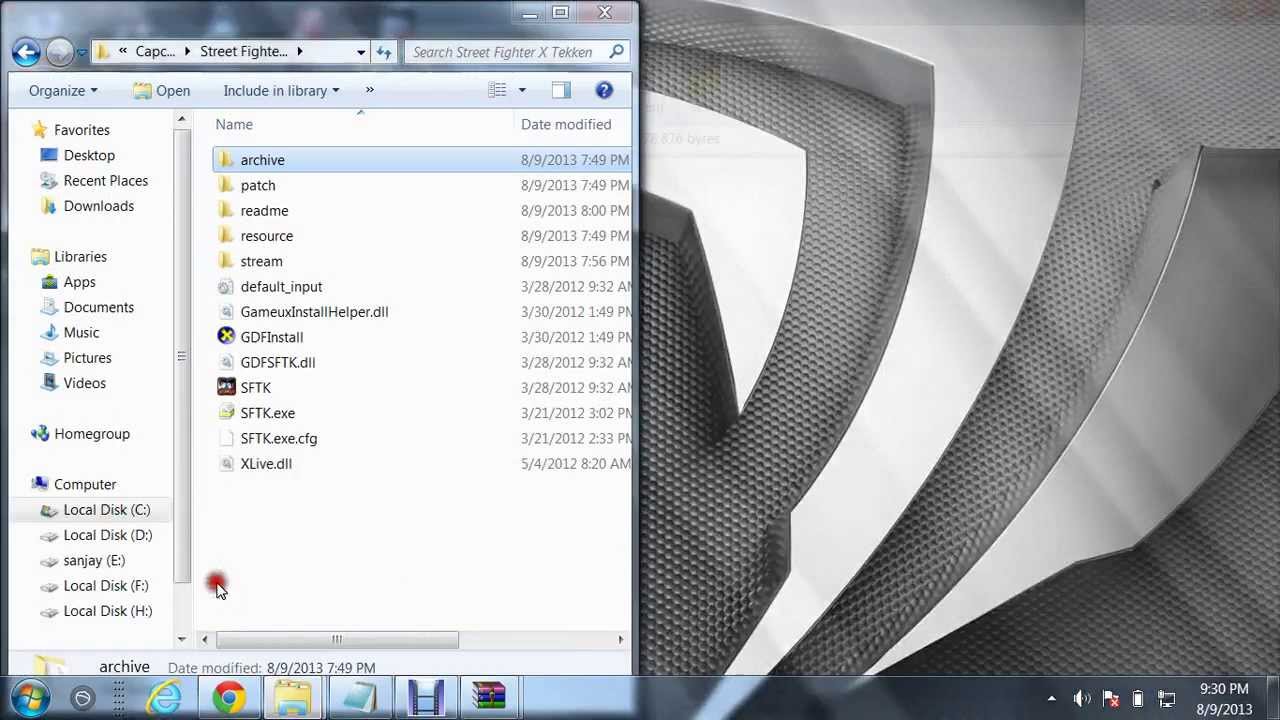Click navigation pane scroll down arrow
This screenshot has height=720, width=1280.
click(182, 639)
